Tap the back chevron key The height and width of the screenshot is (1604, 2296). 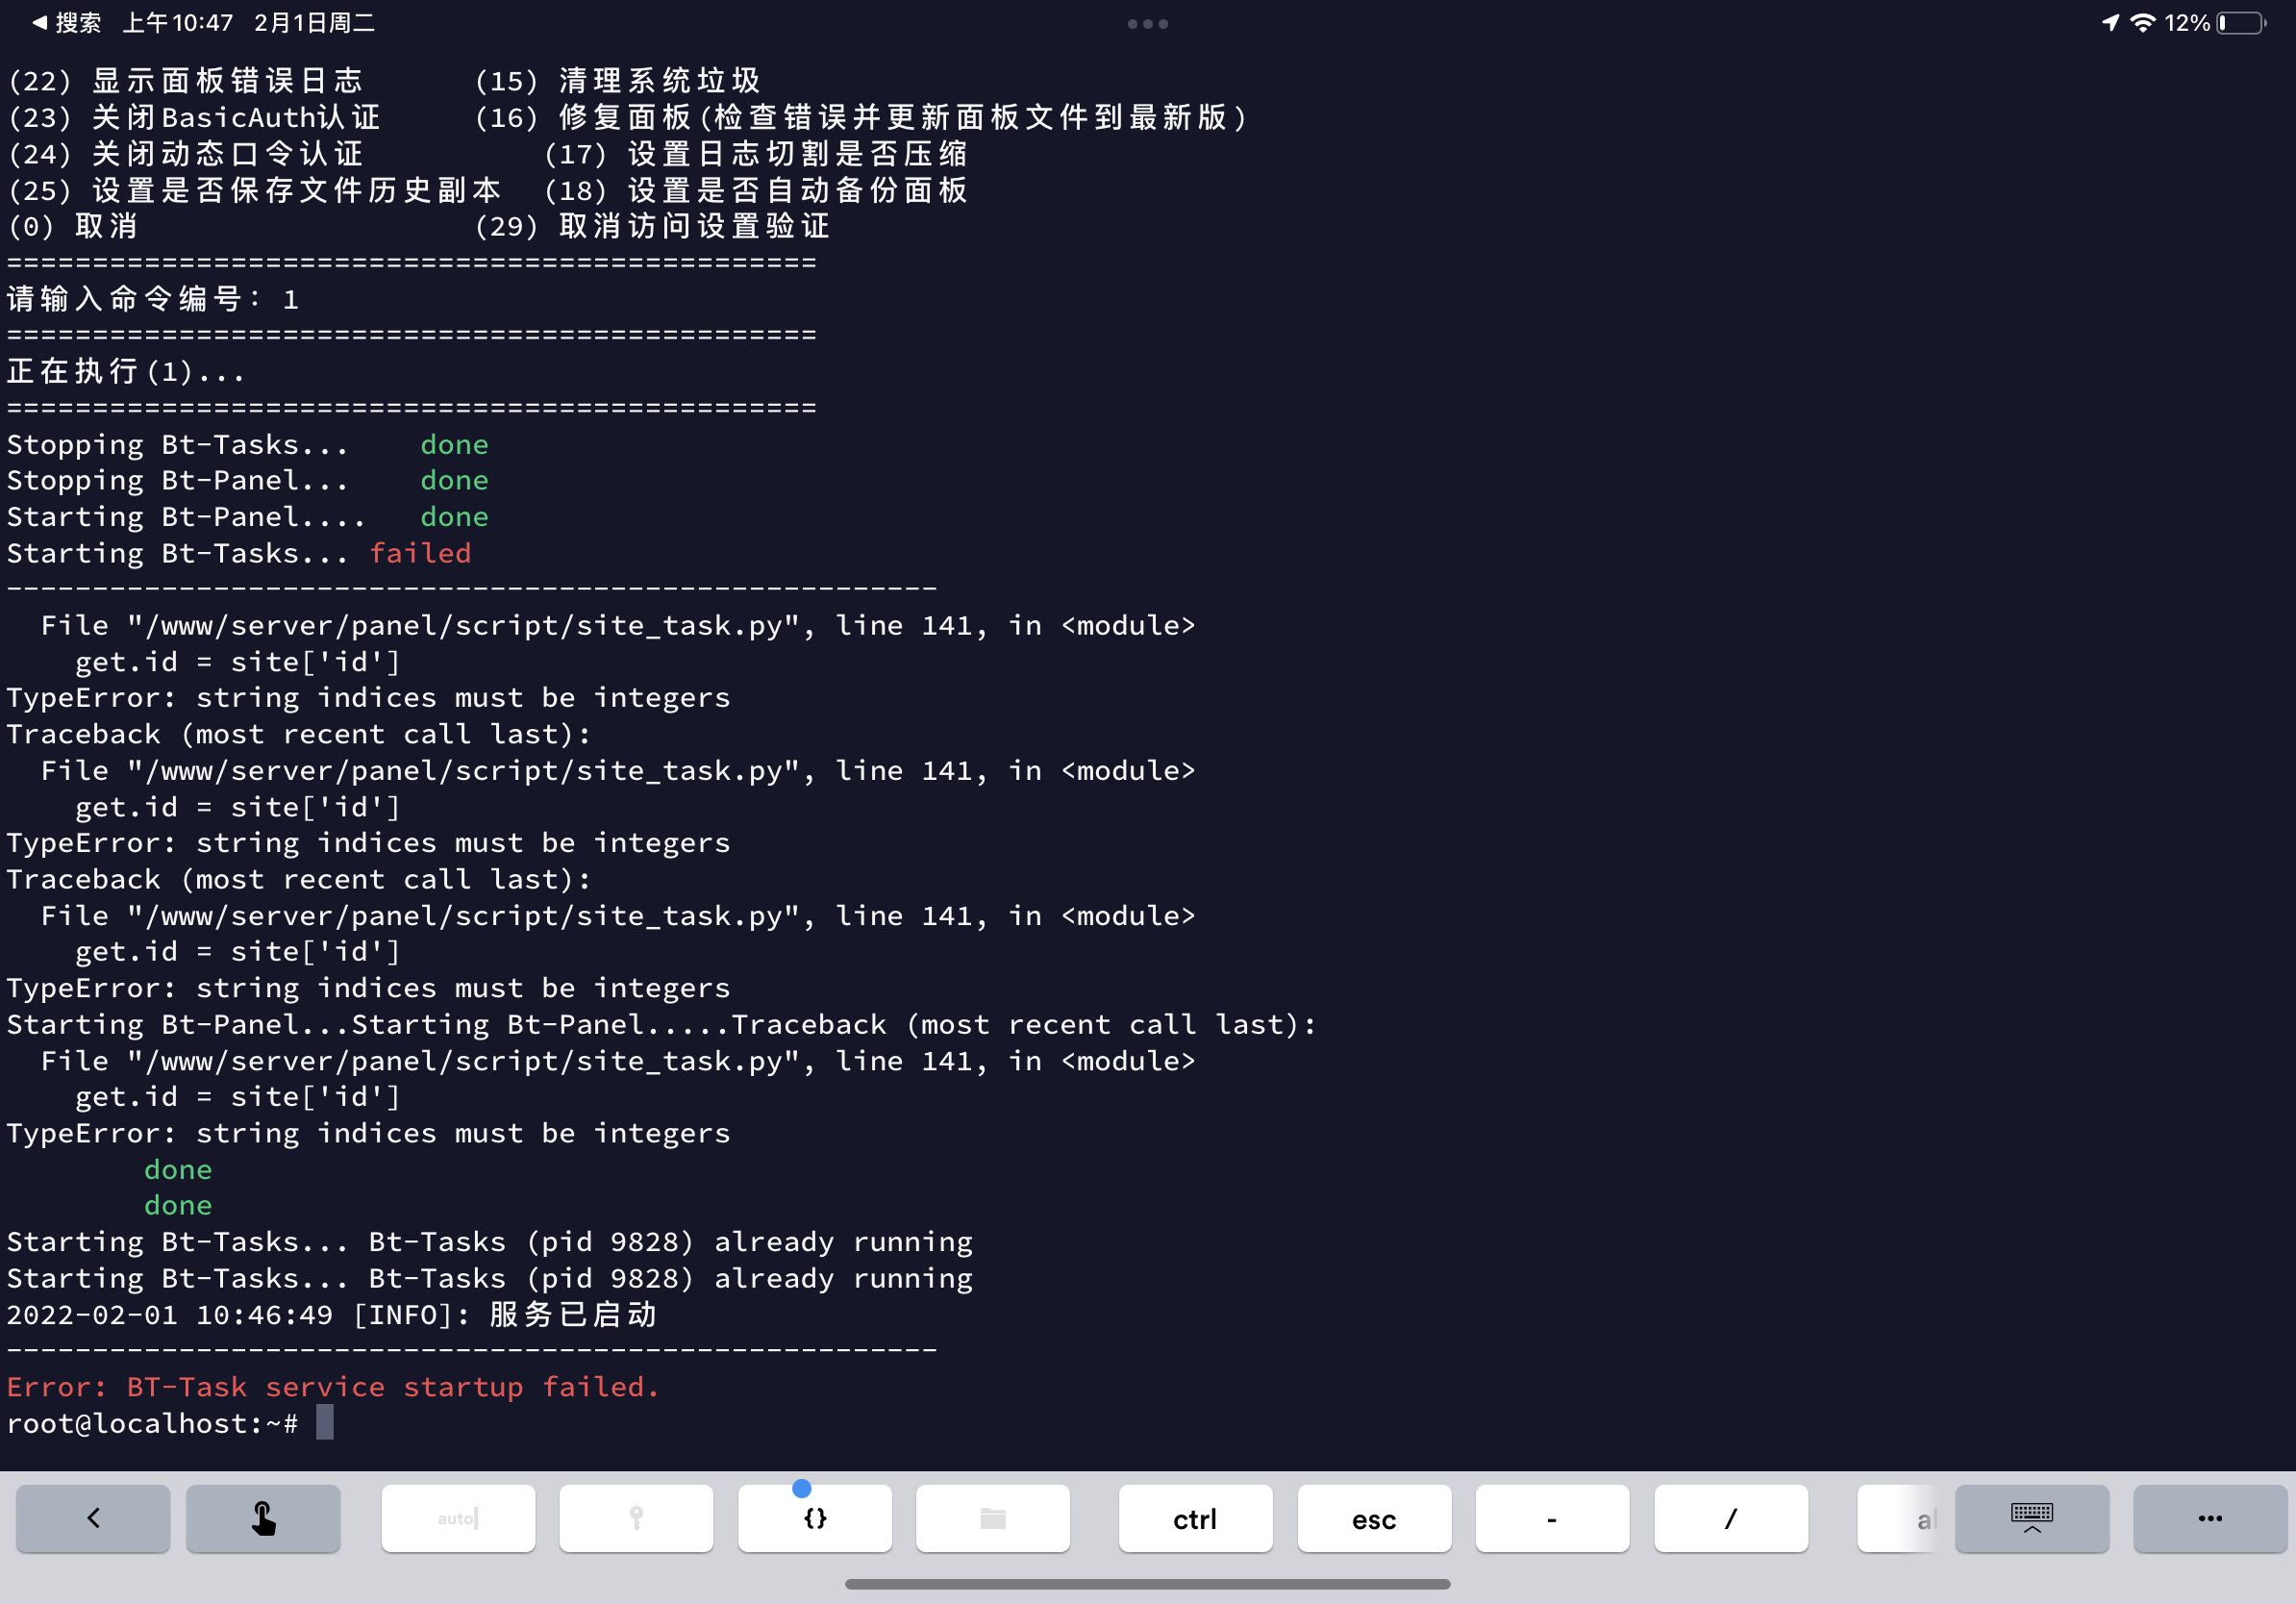pyautogui.click(x=93, y=1518)
